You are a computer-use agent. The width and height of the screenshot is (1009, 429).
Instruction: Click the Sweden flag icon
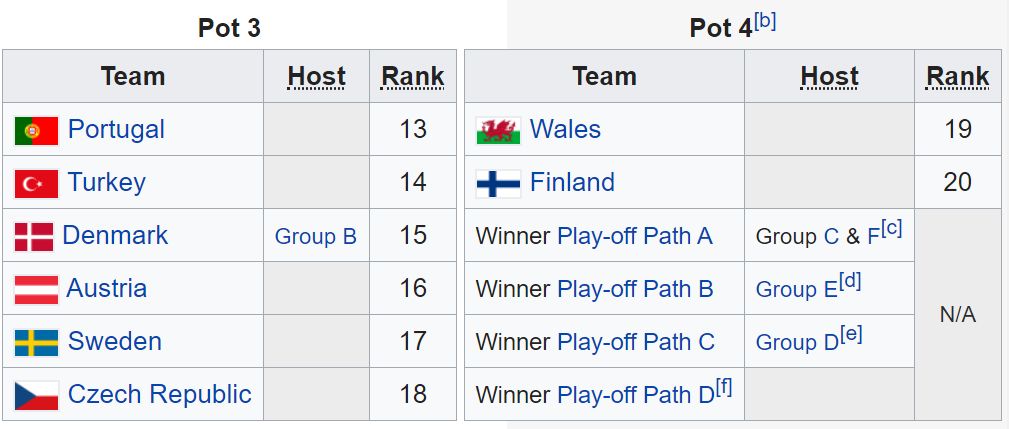37,343
